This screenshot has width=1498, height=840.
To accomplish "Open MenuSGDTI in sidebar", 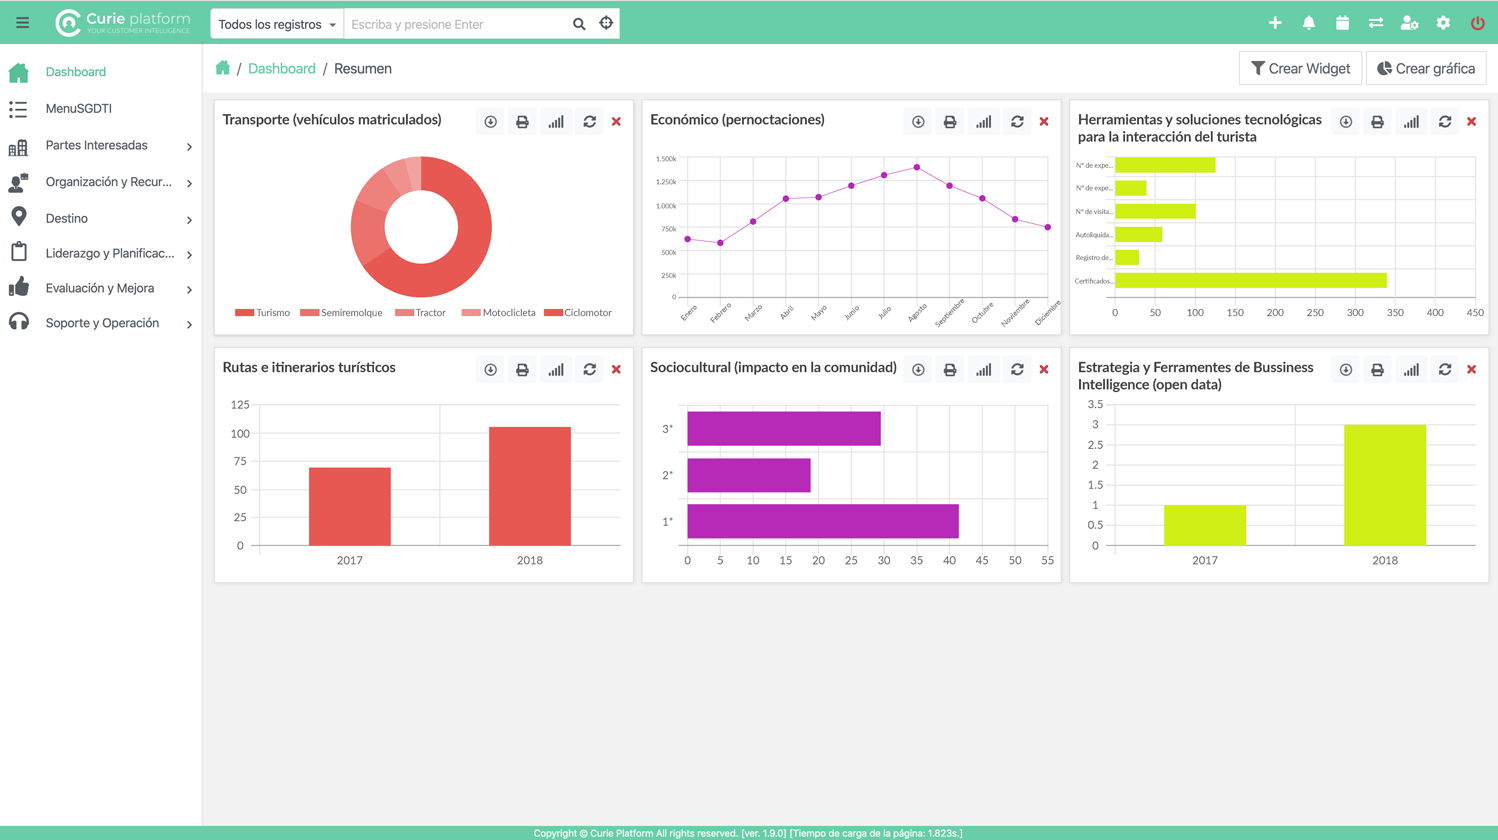I will pos(78,109).
